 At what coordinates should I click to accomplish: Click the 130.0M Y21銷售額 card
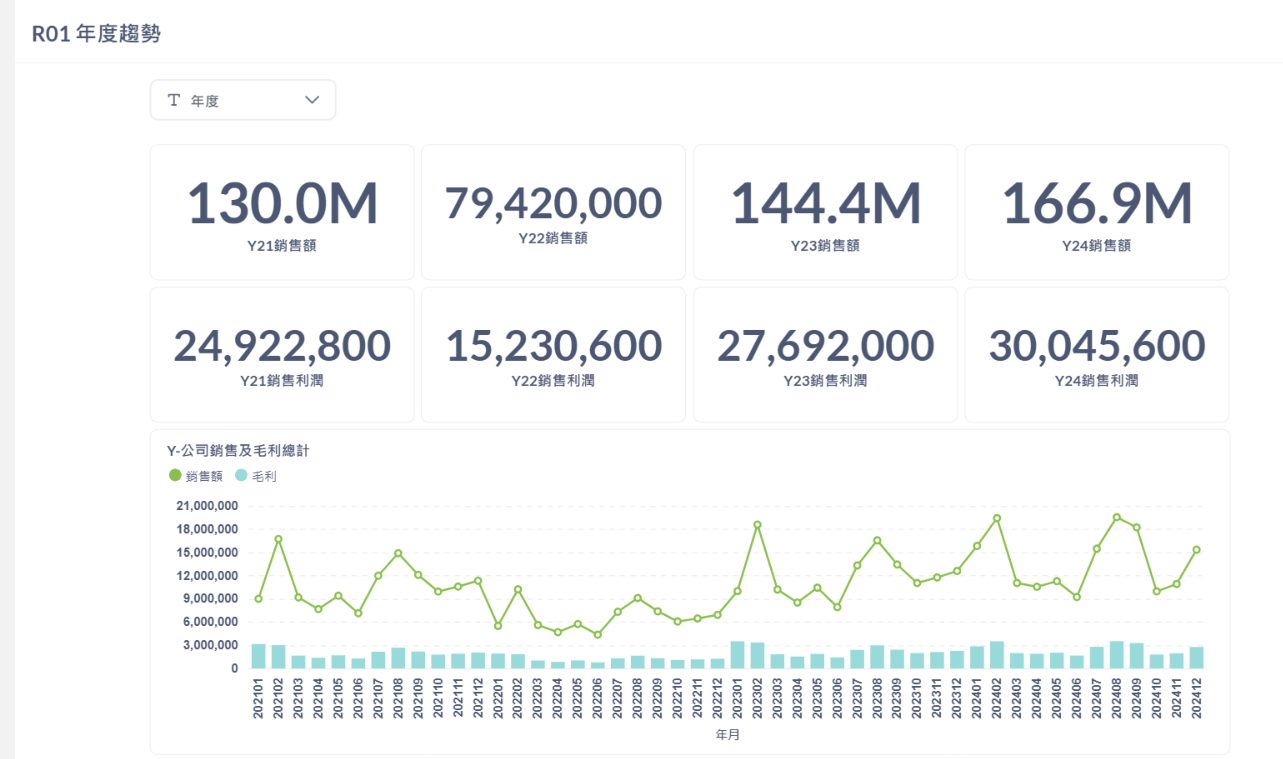click(x=282, y=212)
